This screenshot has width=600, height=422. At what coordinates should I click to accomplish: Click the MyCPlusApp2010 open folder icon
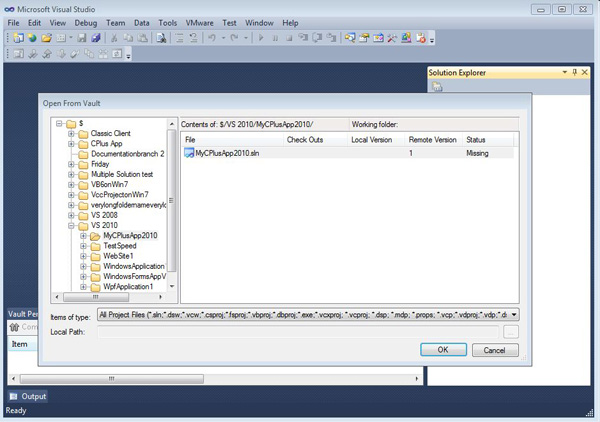95,235
